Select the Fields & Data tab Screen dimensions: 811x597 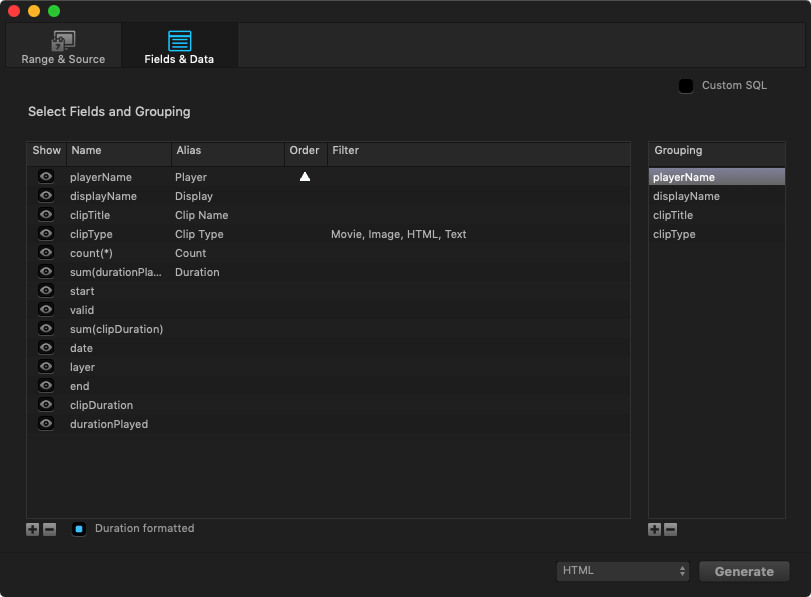180,47
